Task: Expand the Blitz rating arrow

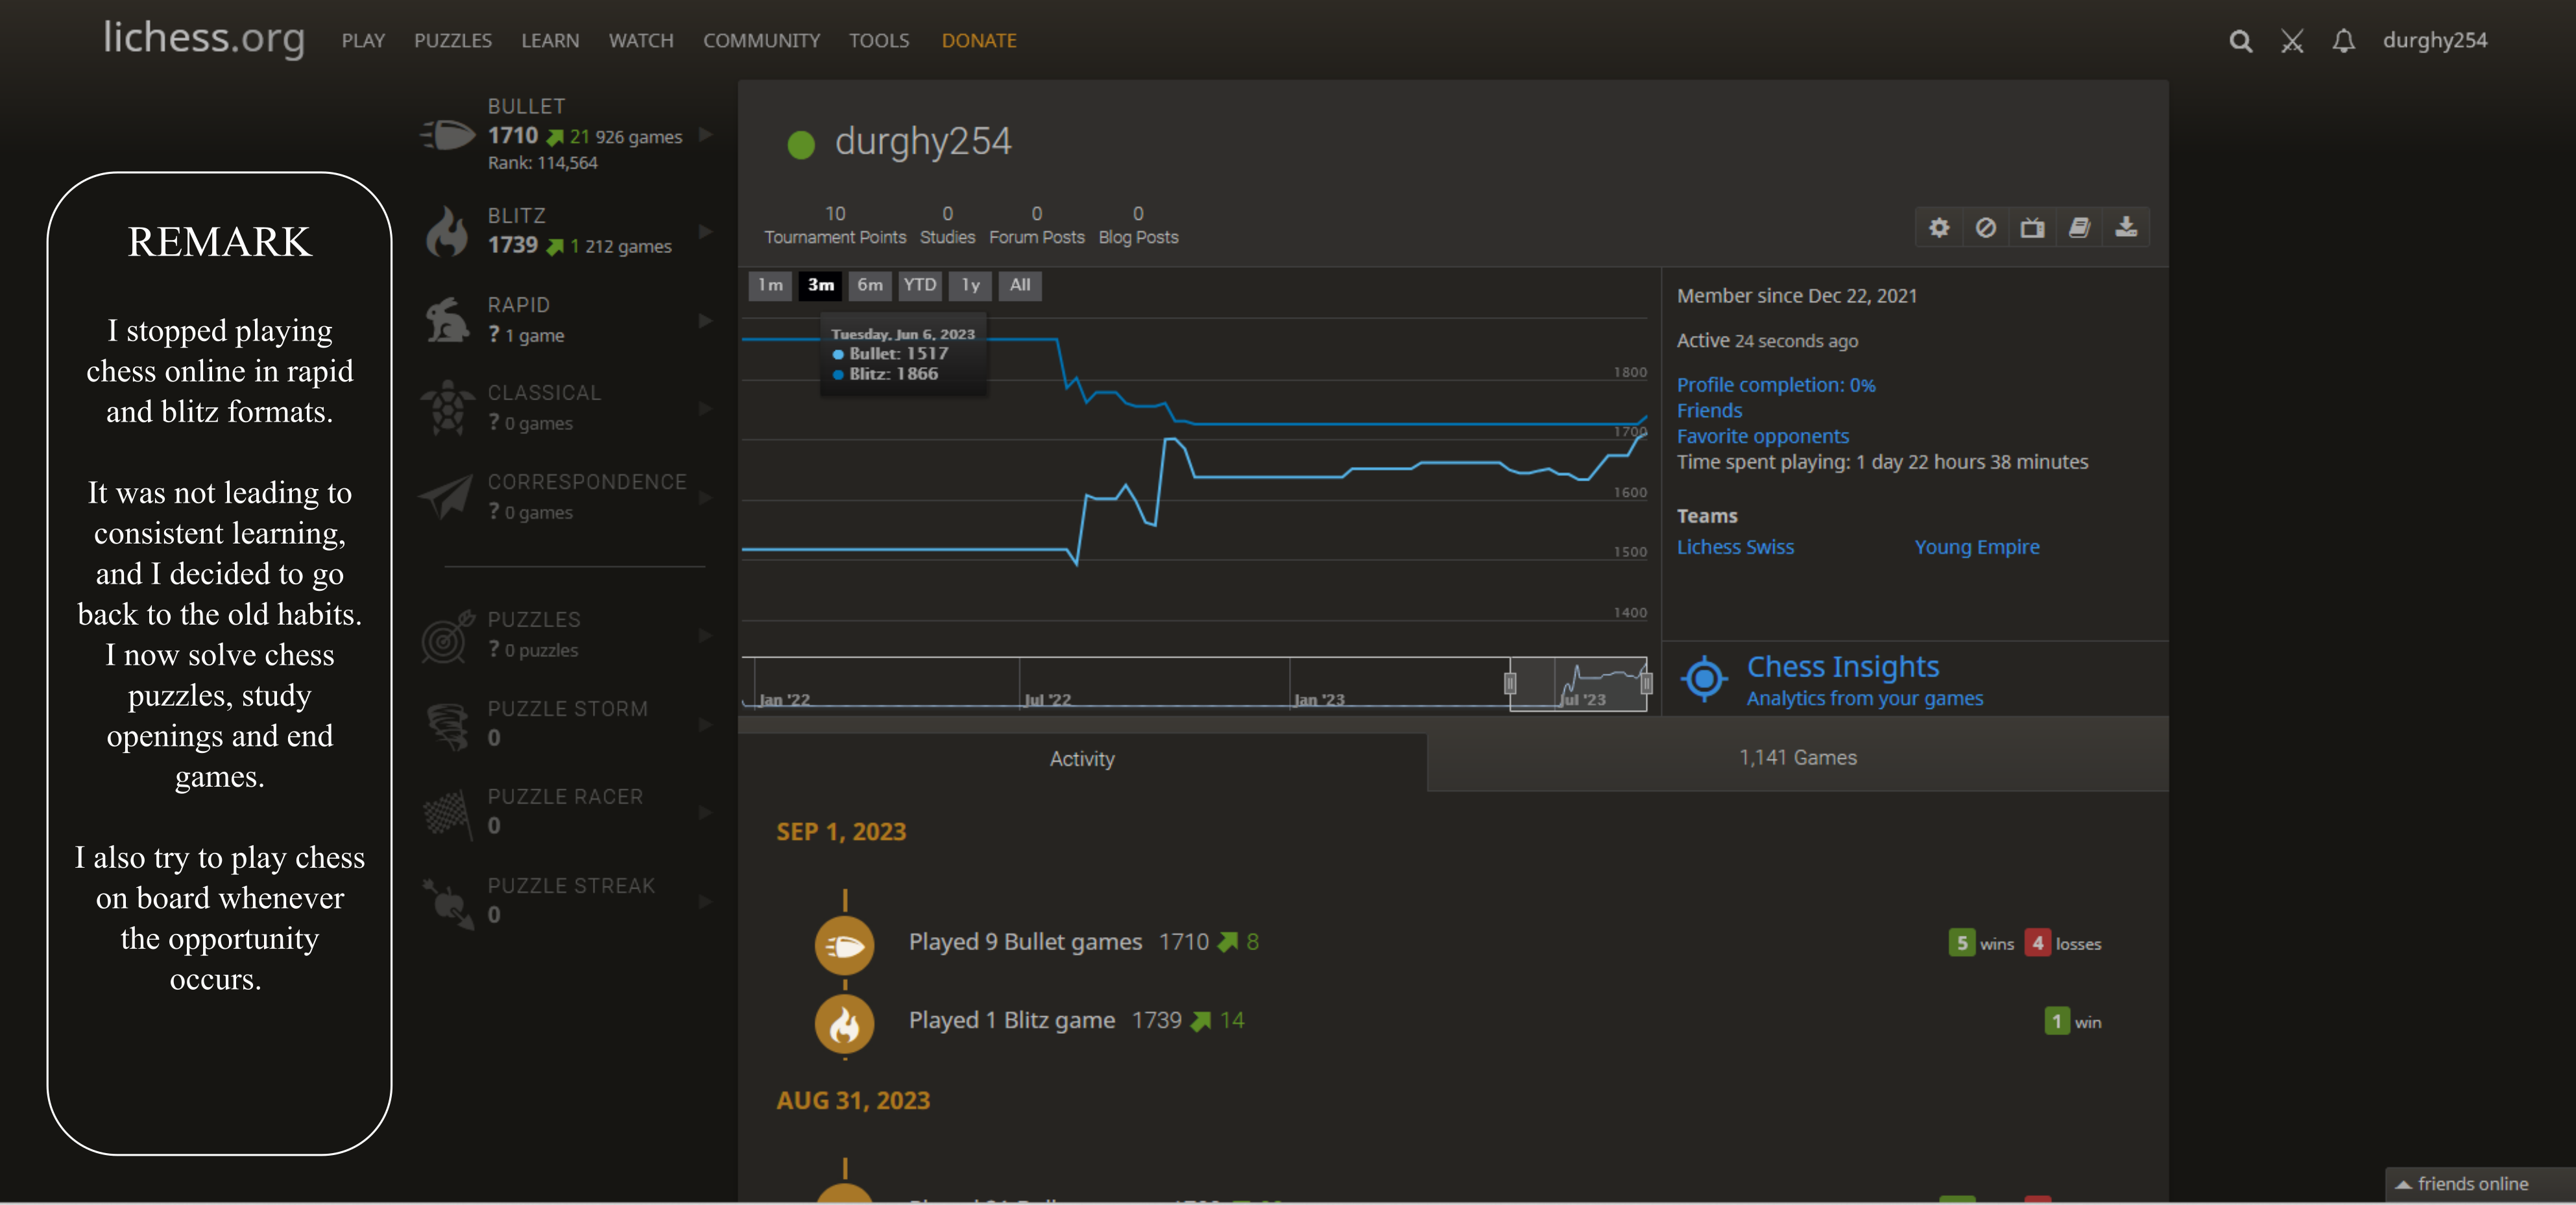Action: point(706,232)
